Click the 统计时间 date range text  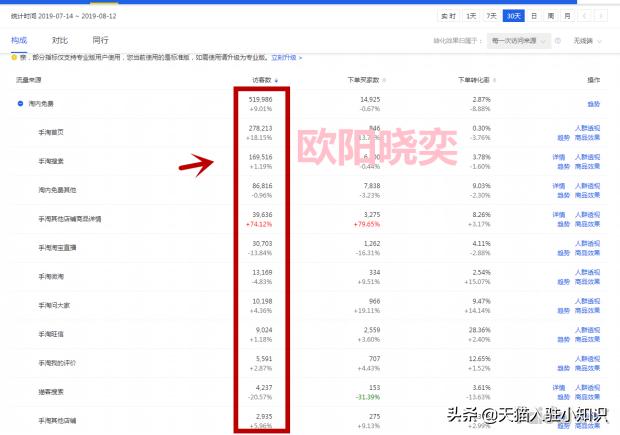click(x=64, y=16)
